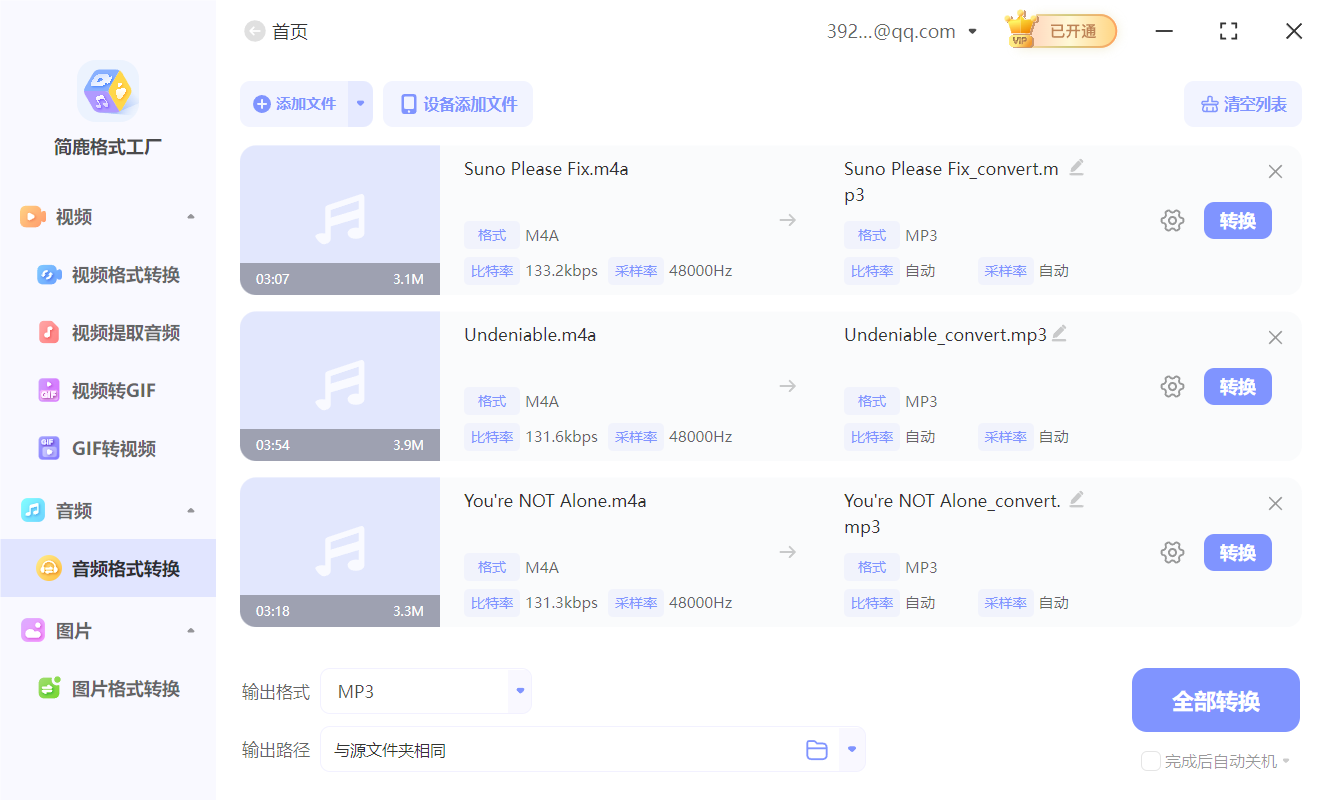
Task: Open folder browser for output path
Action: click(817, 748)
